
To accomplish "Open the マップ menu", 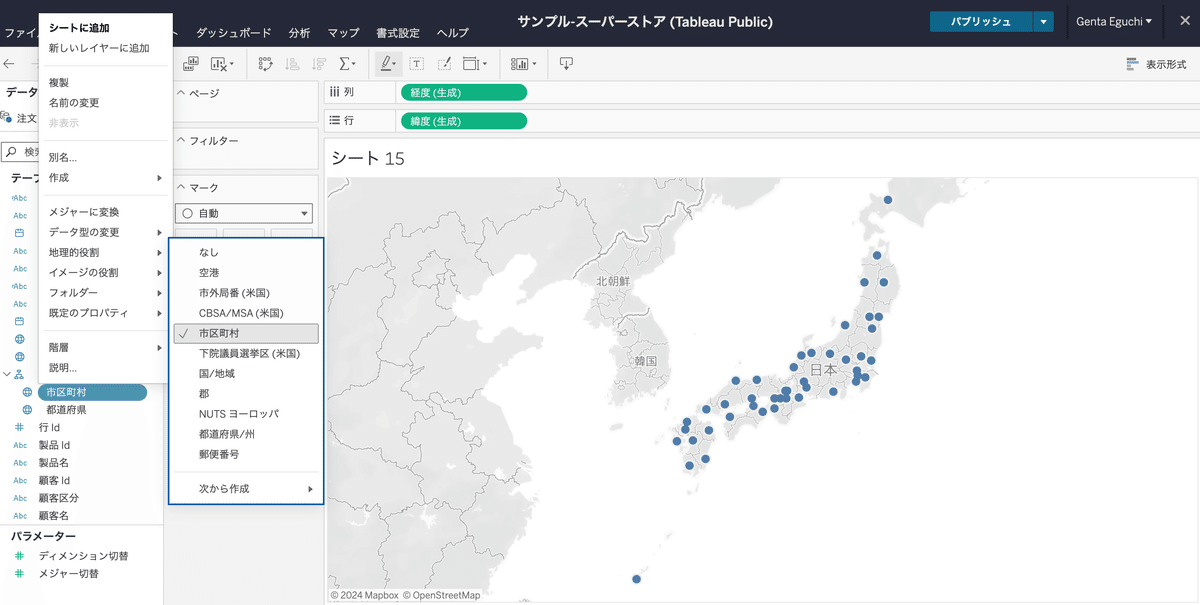I will (343, 33).
